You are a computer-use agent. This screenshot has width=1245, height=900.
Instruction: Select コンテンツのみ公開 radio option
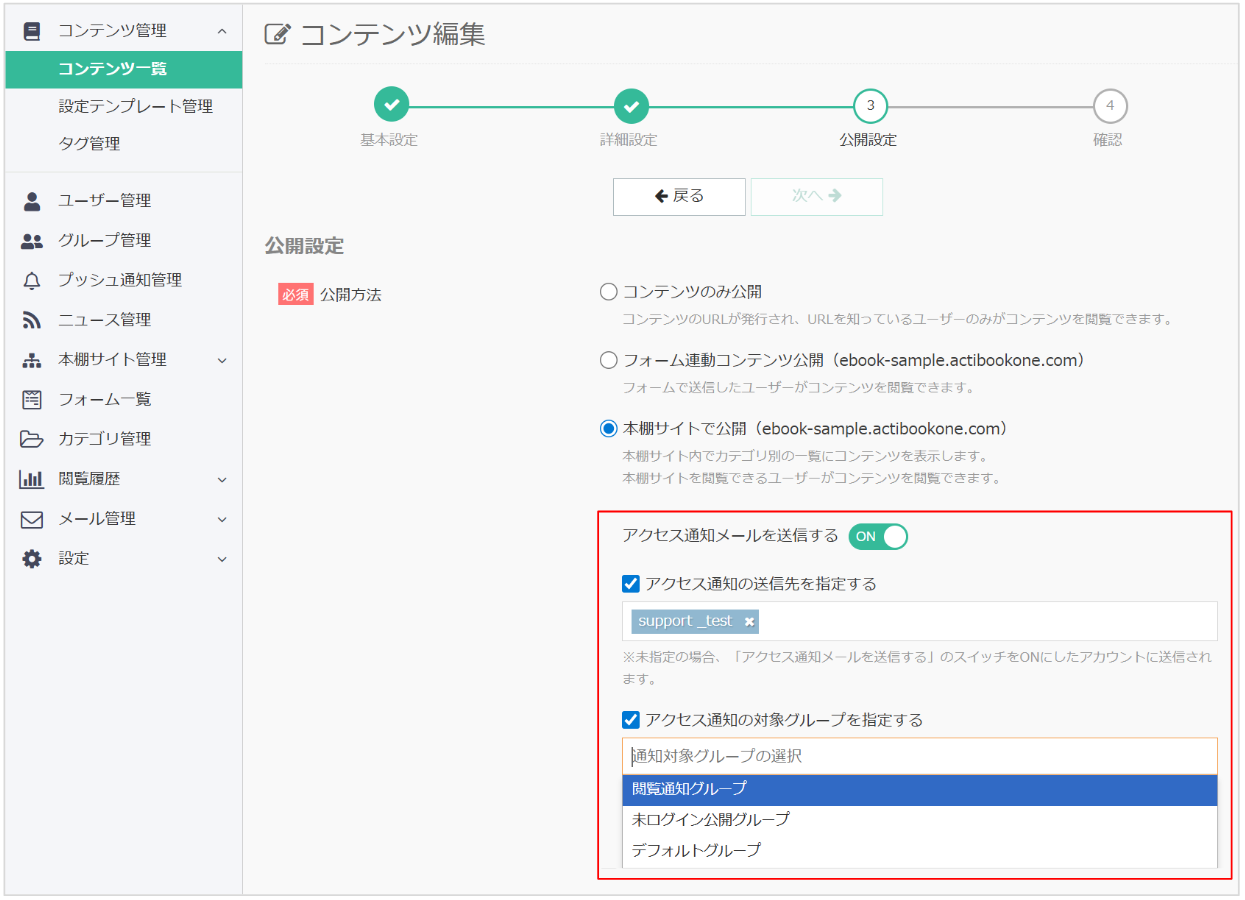point(608,293)
